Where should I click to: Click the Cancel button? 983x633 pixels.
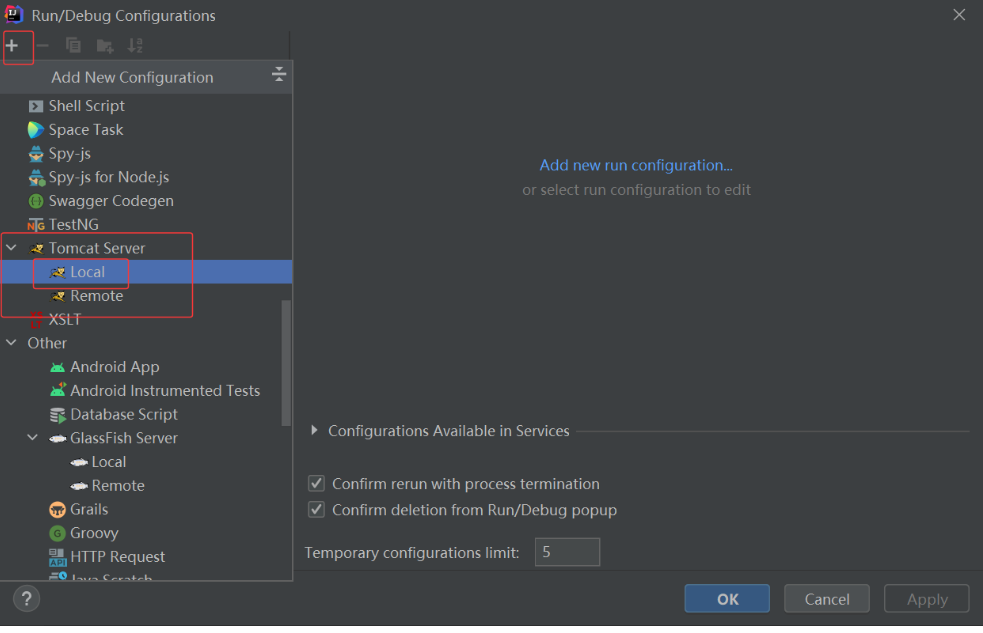click(x=827, y=599)
